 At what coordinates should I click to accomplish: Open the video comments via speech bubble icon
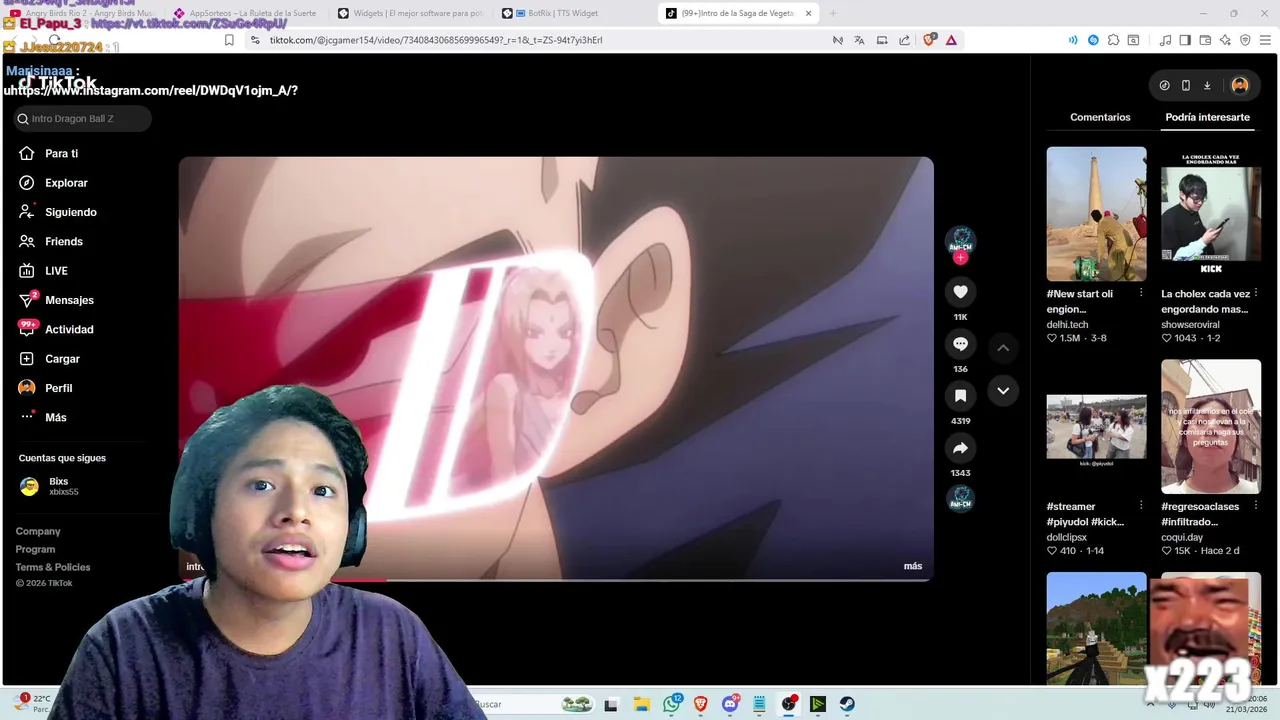click(x=960, y=344)
